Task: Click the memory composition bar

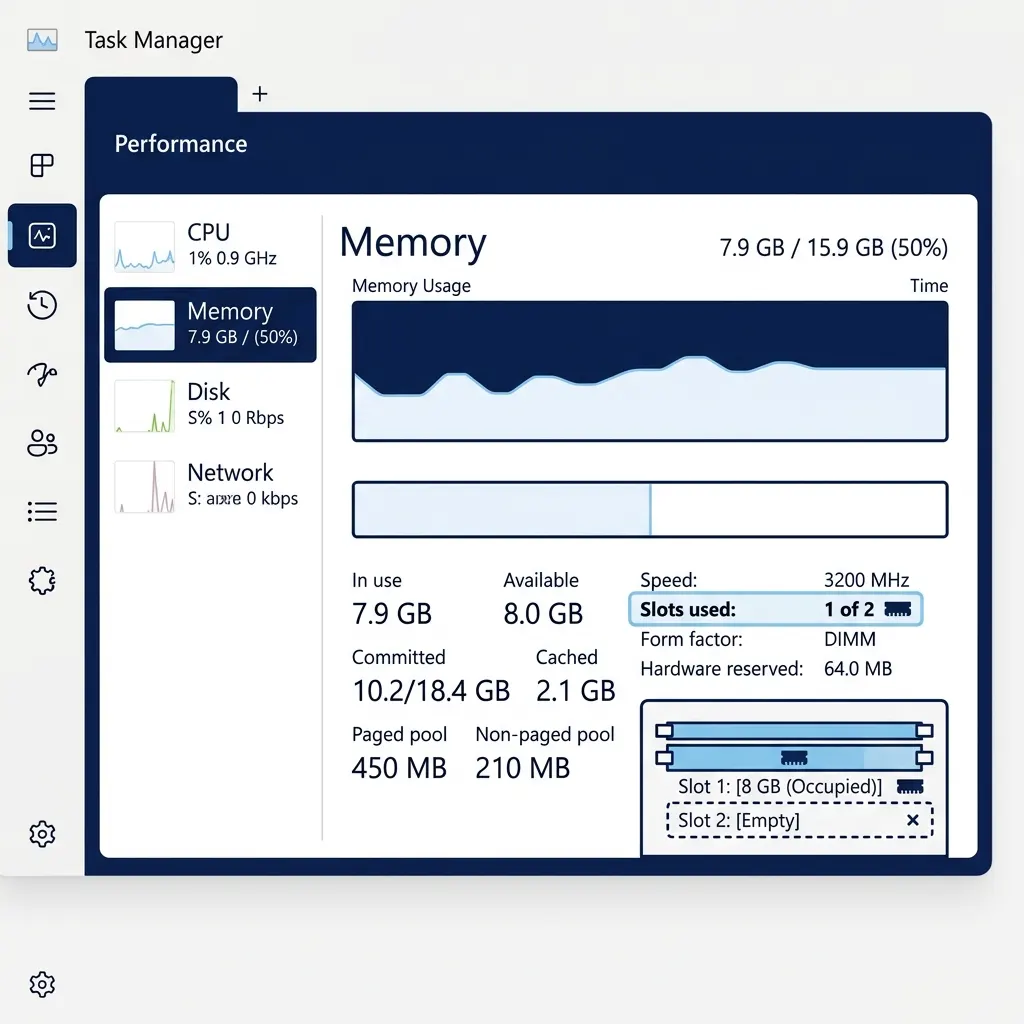Action: tap(650, 509)
